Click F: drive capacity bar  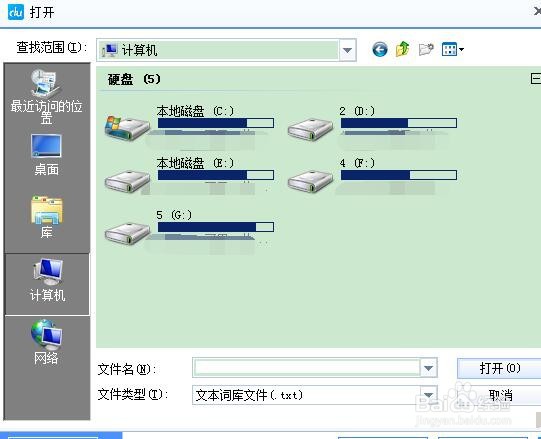click(x=399, y=175)
